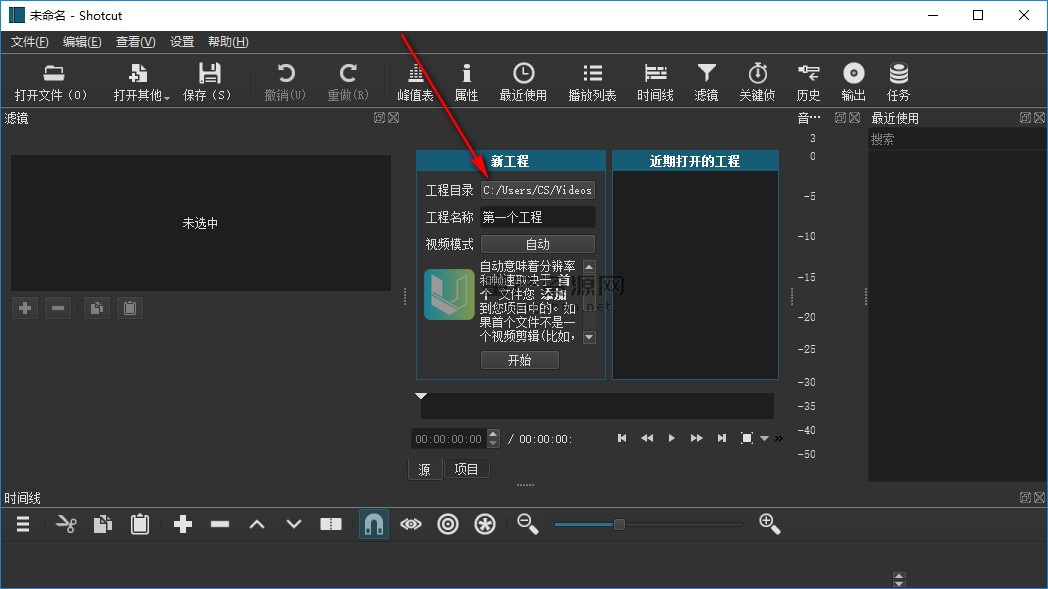Click the current timecode field
Image resolution: width=1048 pixels, height=589 pixels.
coord(449,439)
